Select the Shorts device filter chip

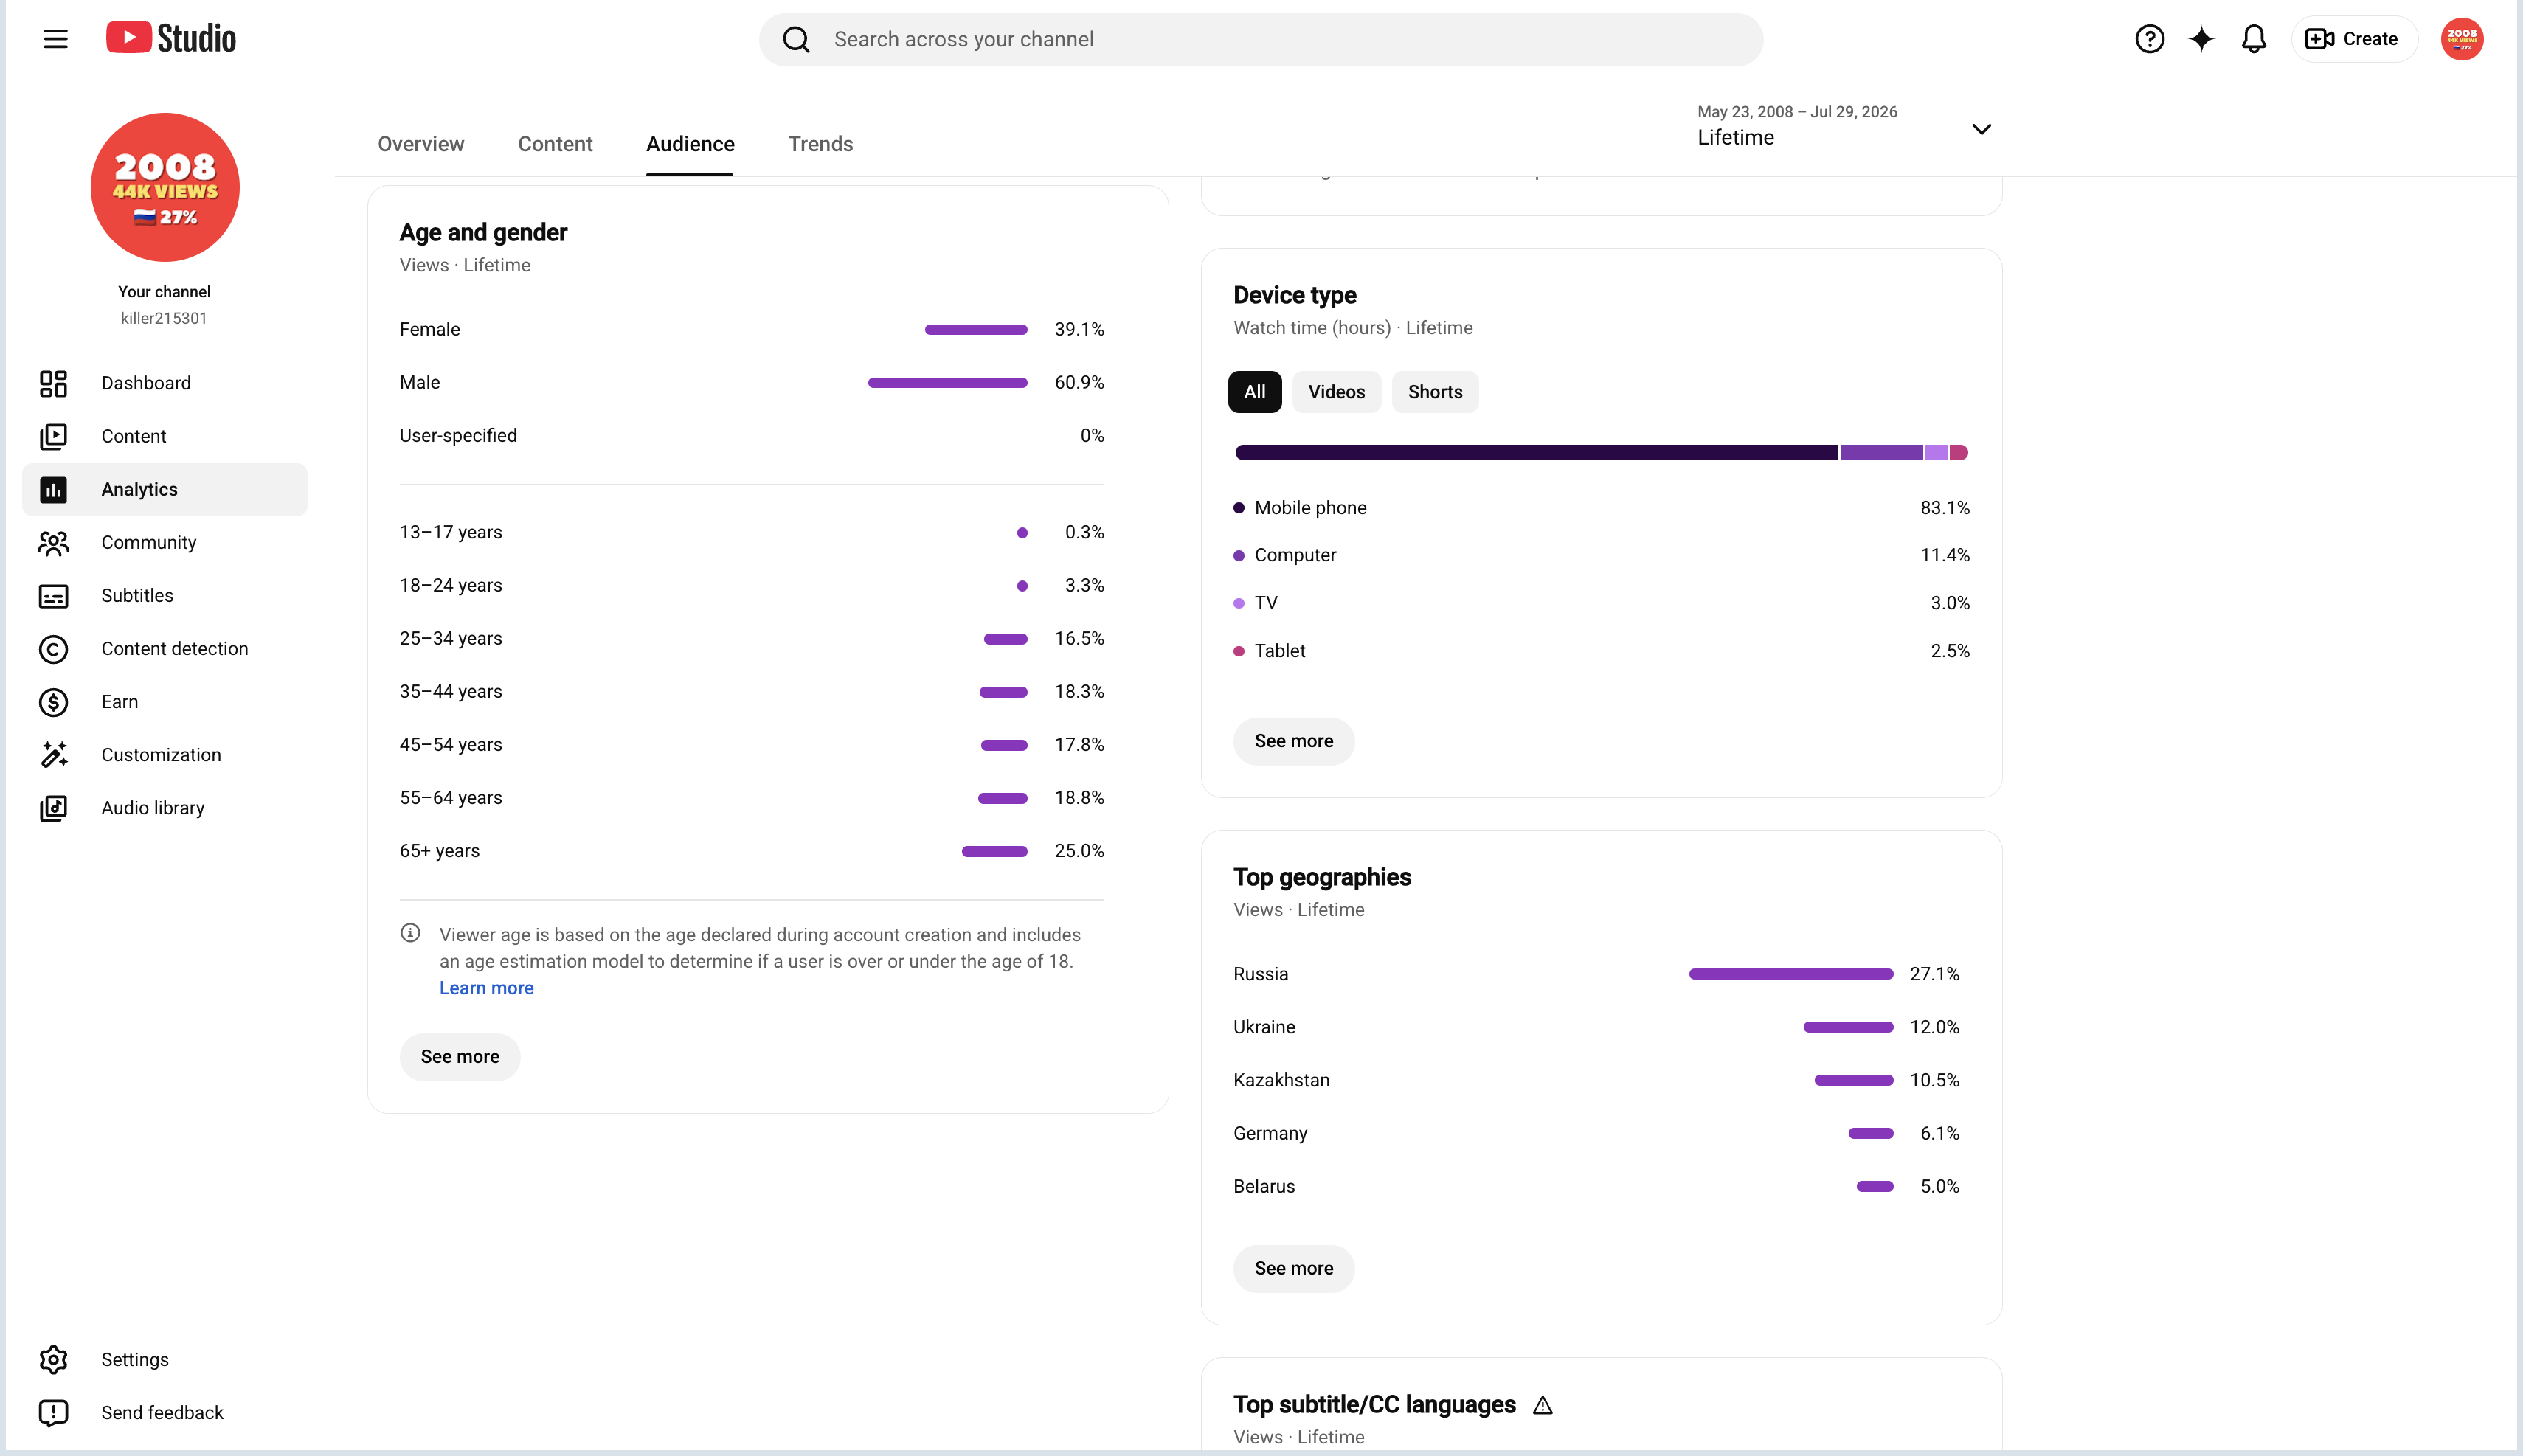(x=1434, y=392)
